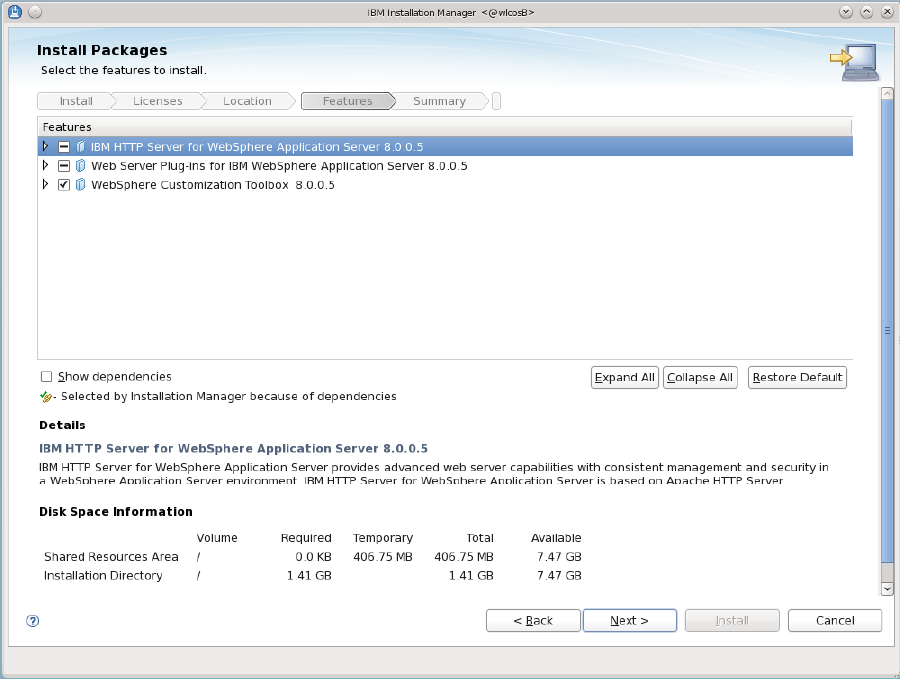Click the scrollbar up arrow
Viewport: 900px width, 679px height.
887,93
